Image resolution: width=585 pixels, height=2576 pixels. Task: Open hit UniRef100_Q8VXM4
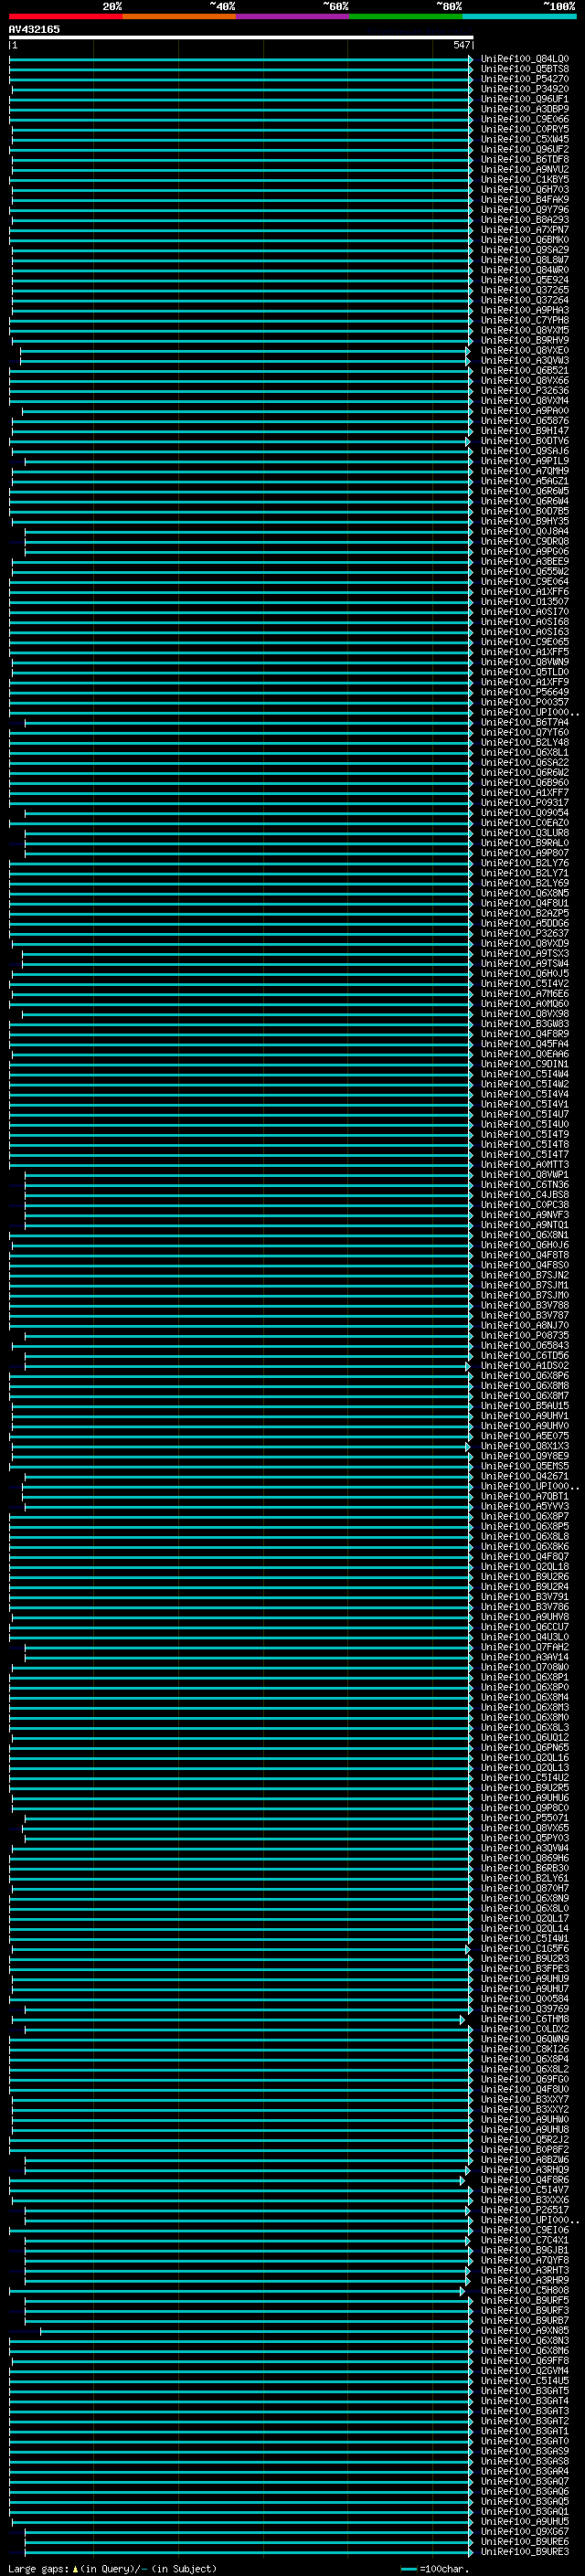click(x=524, y=400)
